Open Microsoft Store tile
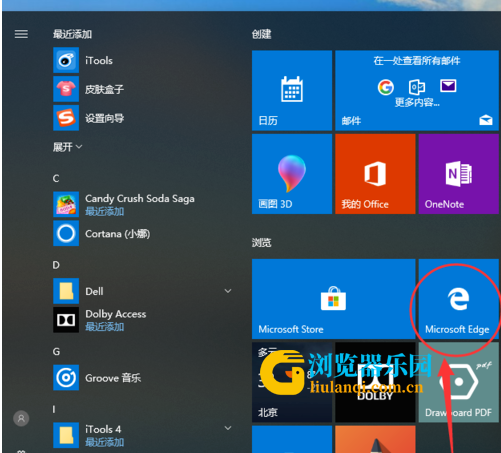501x453 pixels. tap(334, 299)
